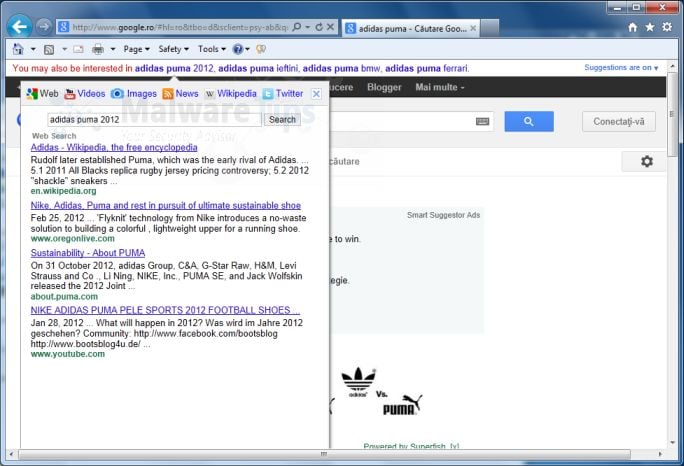Select the Wikipedia tab in popup

[x=231, y=94]
